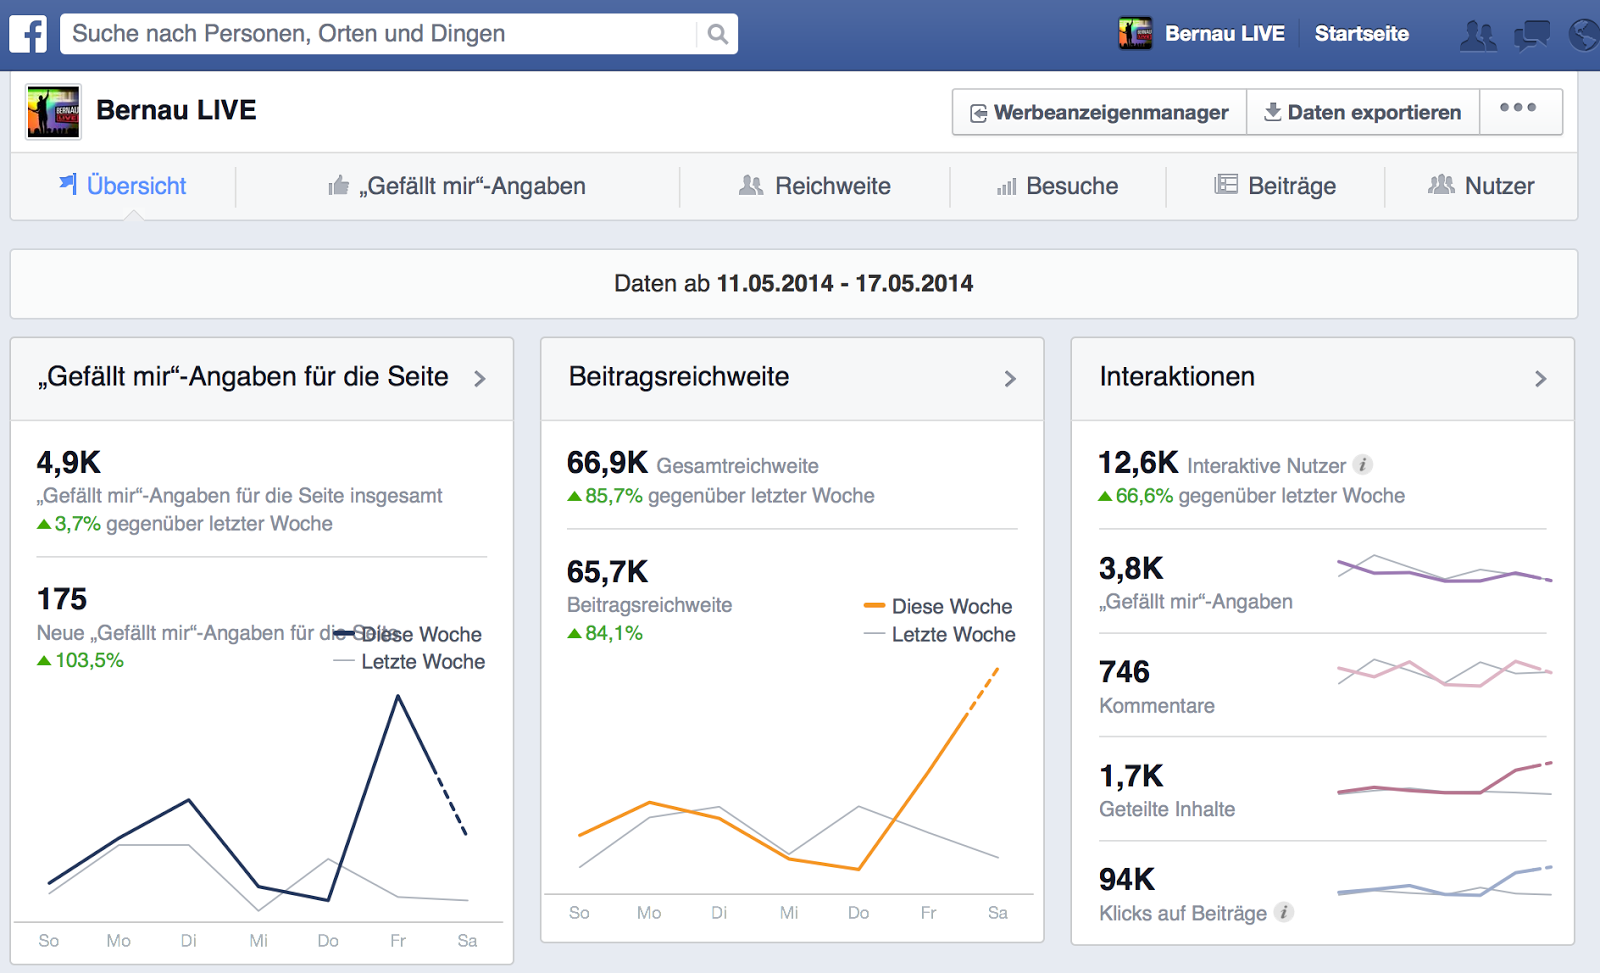
Task: Click the Bernau LIVE page profile picture
Action: tap(53, 111)
